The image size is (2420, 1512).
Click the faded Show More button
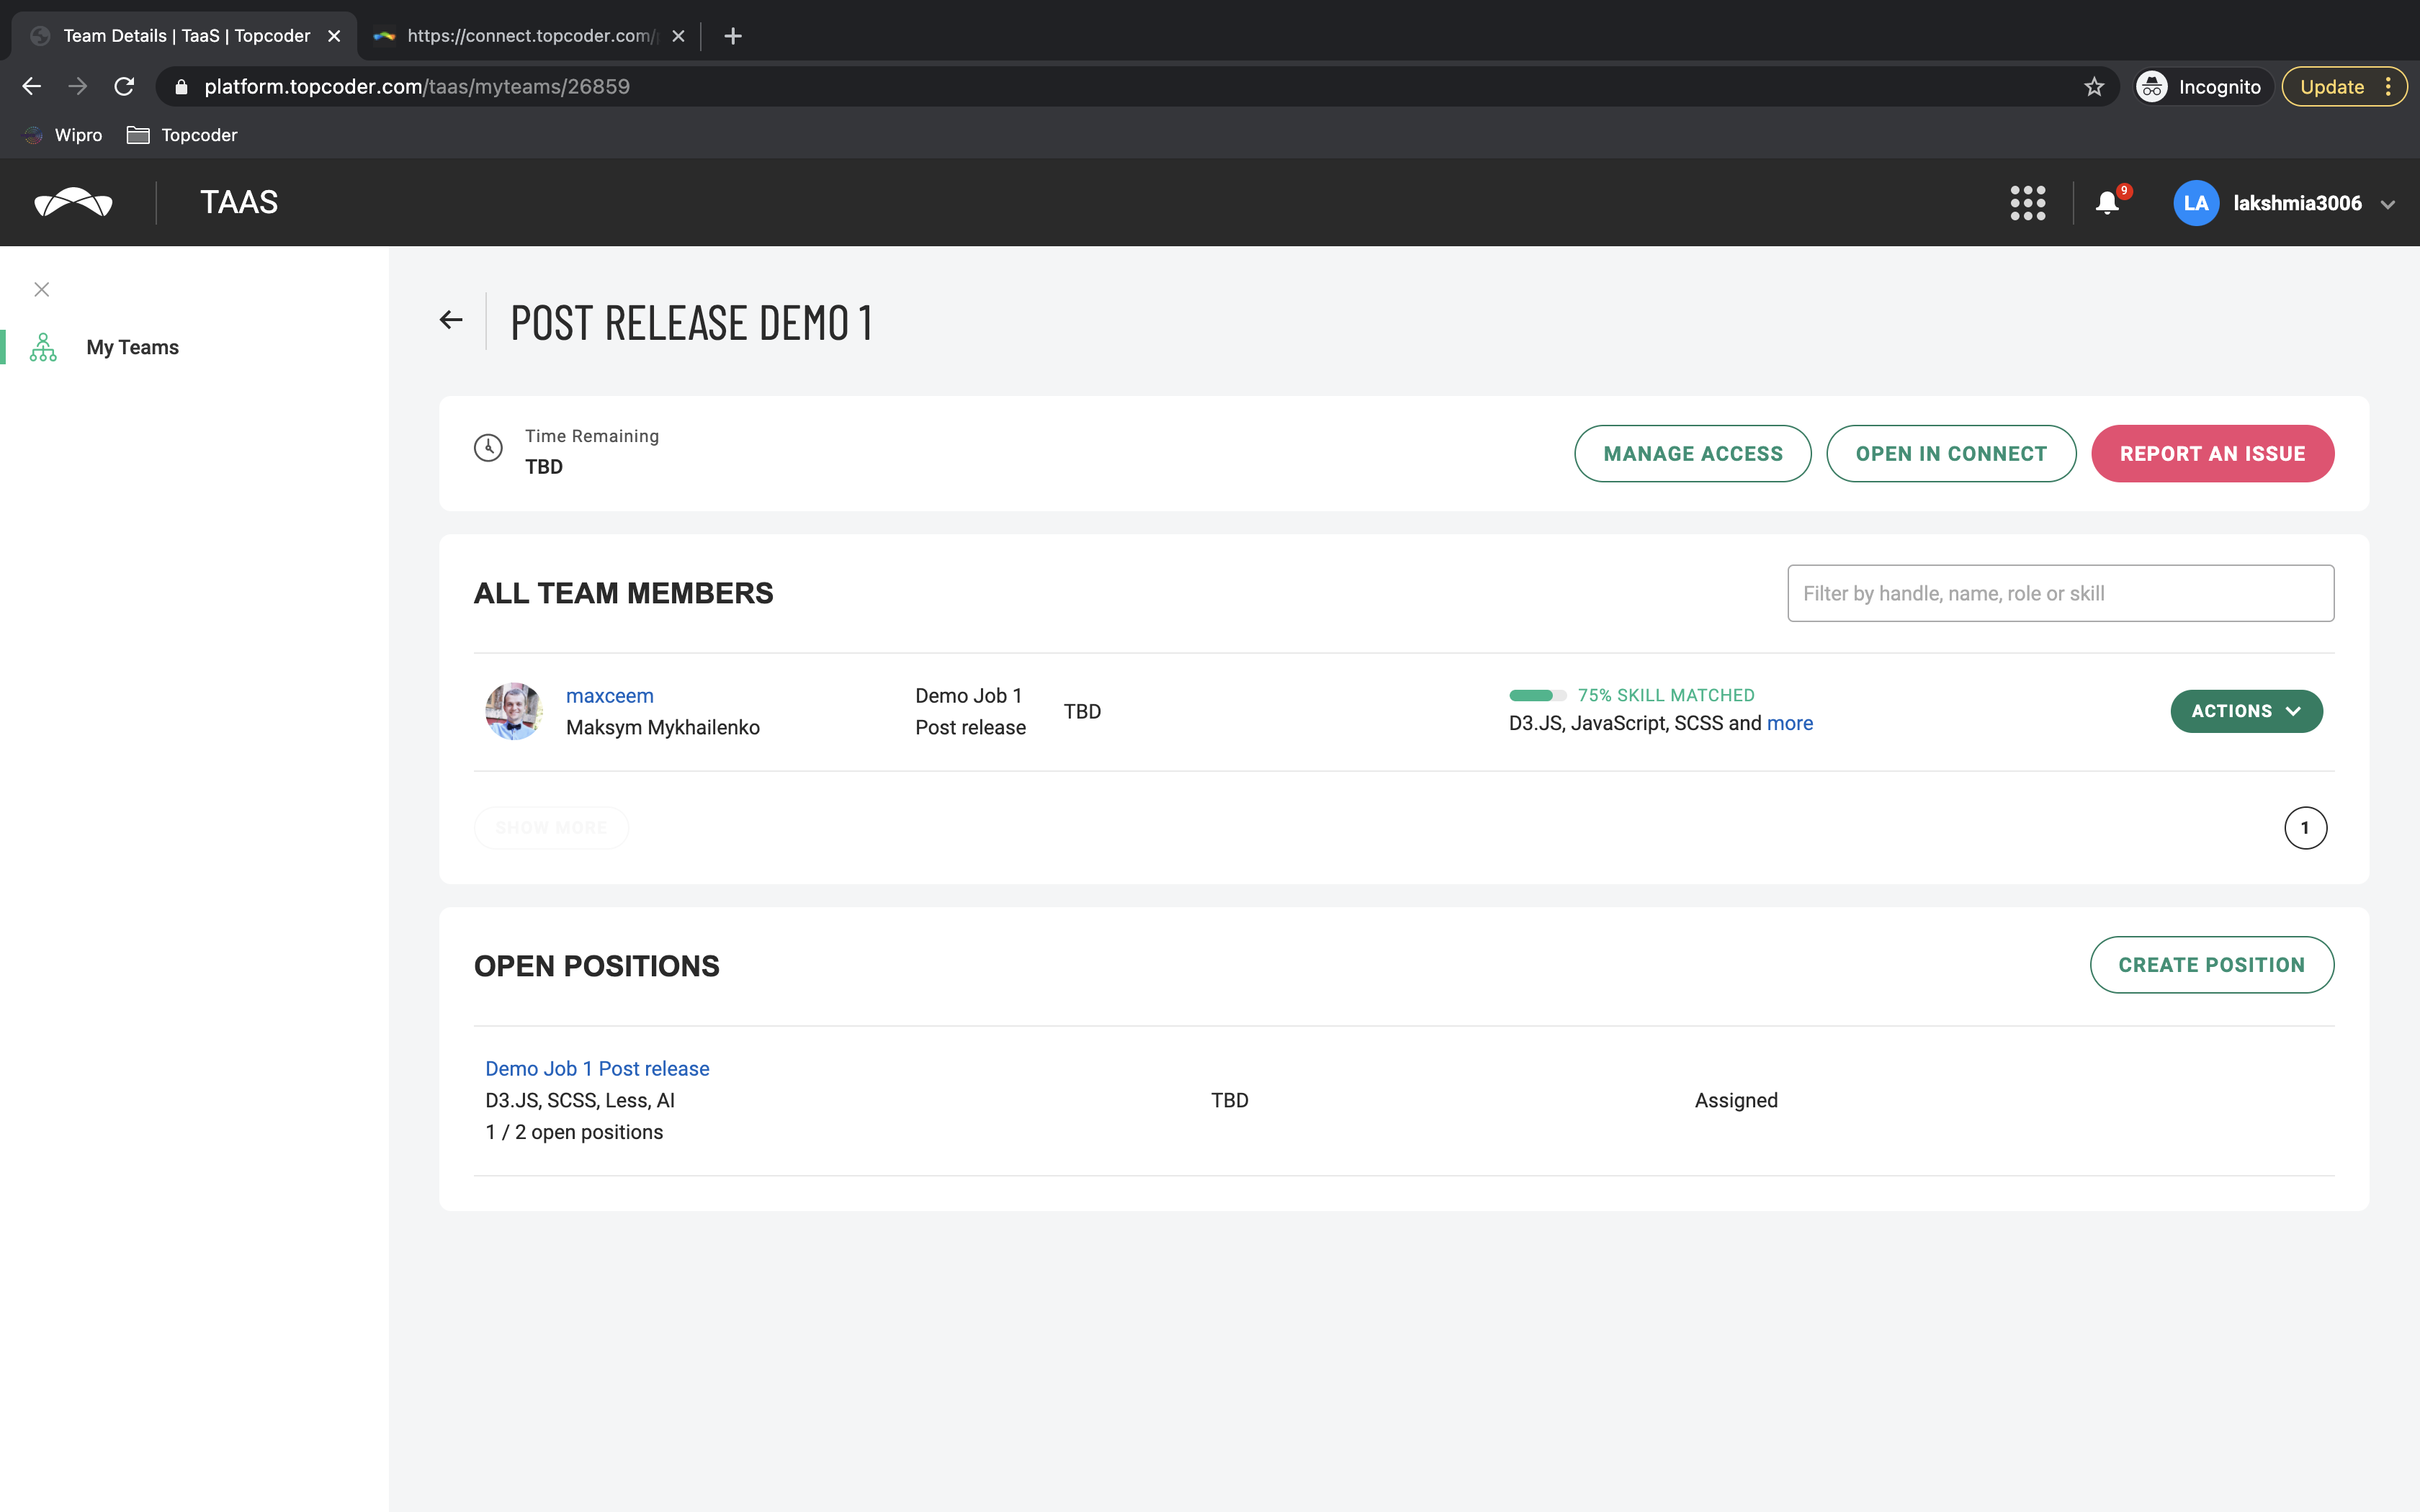click(x=551, y=828)
